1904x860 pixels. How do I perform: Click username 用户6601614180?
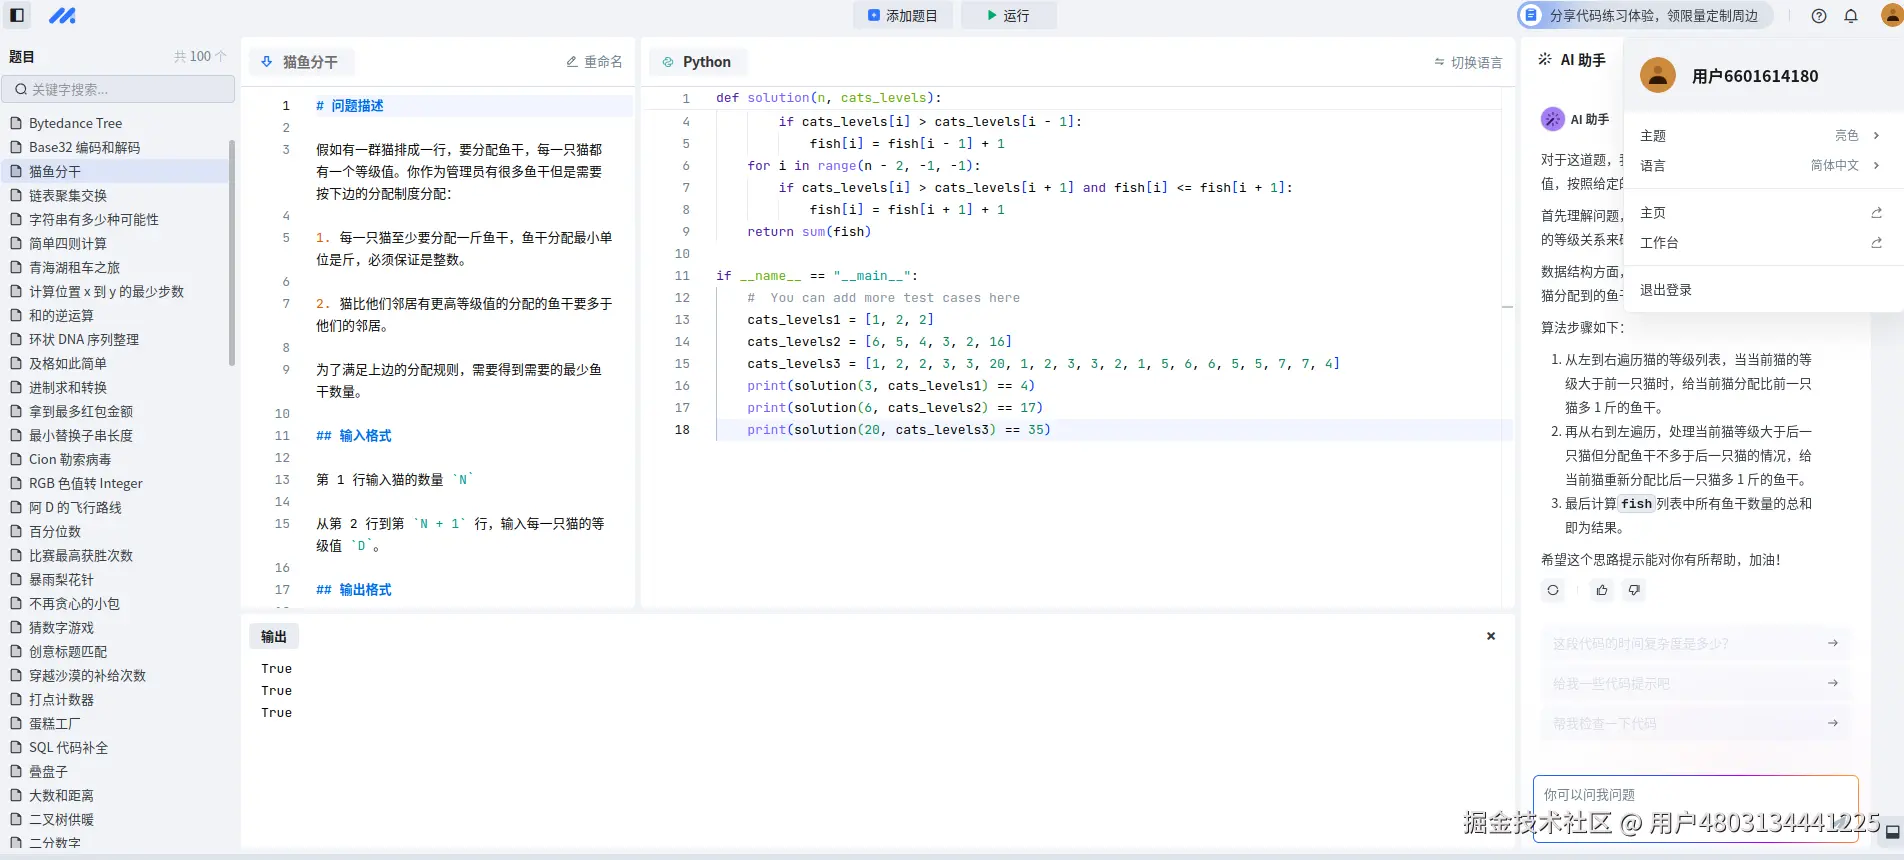(1755, 76)
